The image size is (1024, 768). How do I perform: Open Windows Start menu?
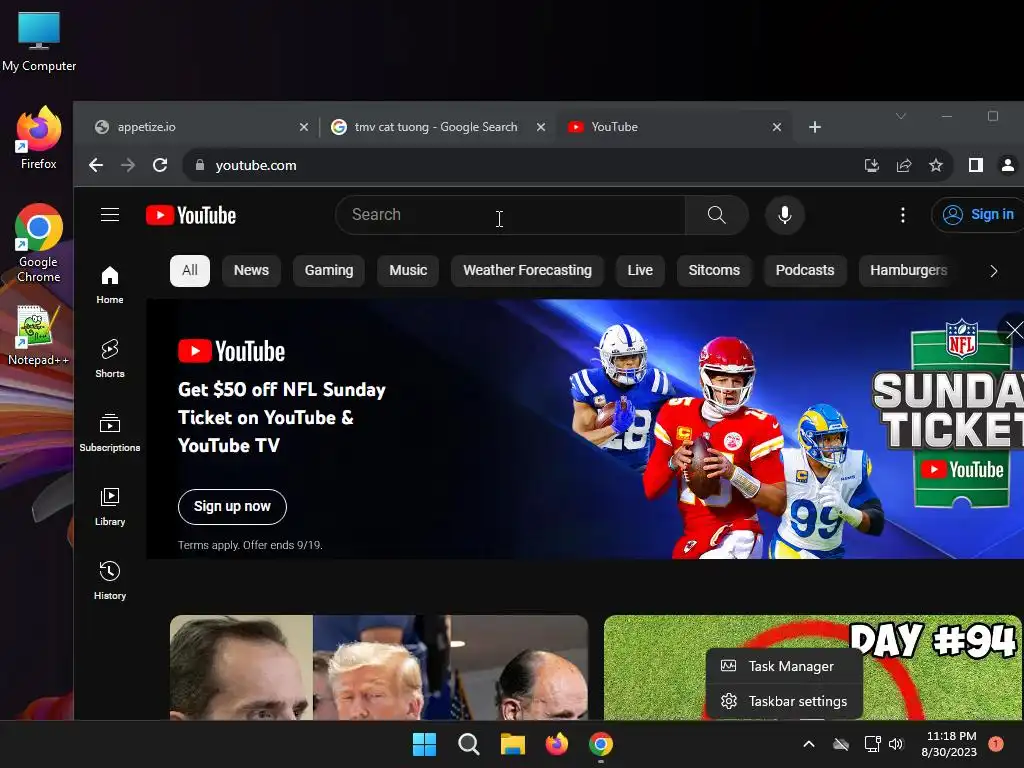[424, 744]
